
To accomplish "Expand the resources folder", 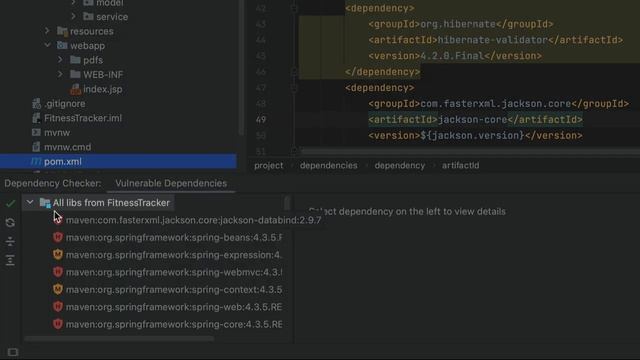I will (x=47, y=31).
